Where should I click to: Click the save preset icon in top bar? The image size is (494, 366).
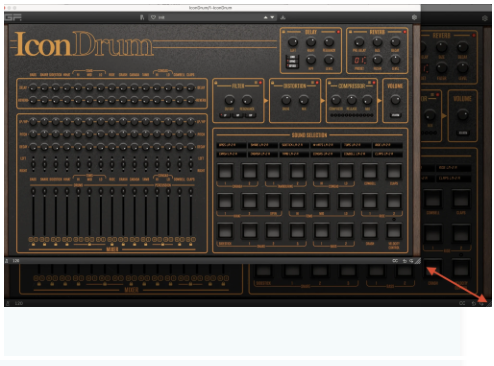pos(283,17)
